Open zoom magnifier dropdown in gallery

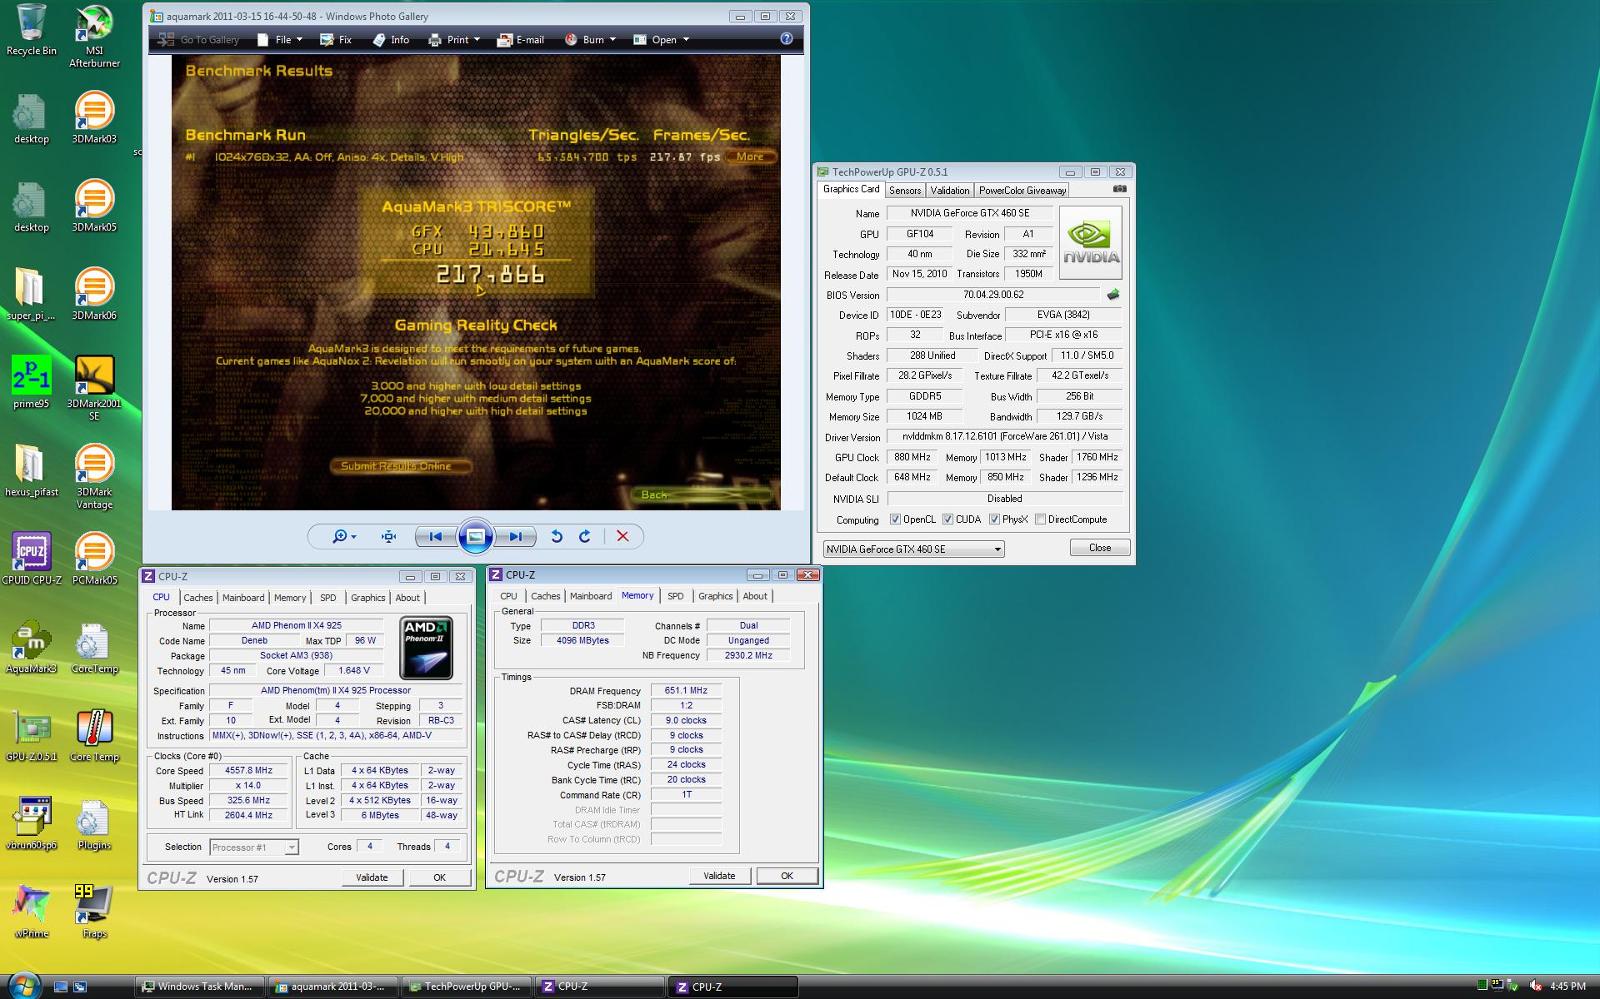(345, 537)
